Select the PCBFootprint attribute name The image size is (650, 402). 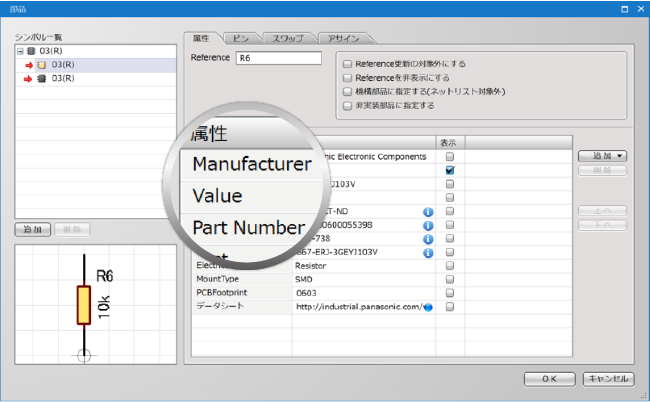point(221,293)
